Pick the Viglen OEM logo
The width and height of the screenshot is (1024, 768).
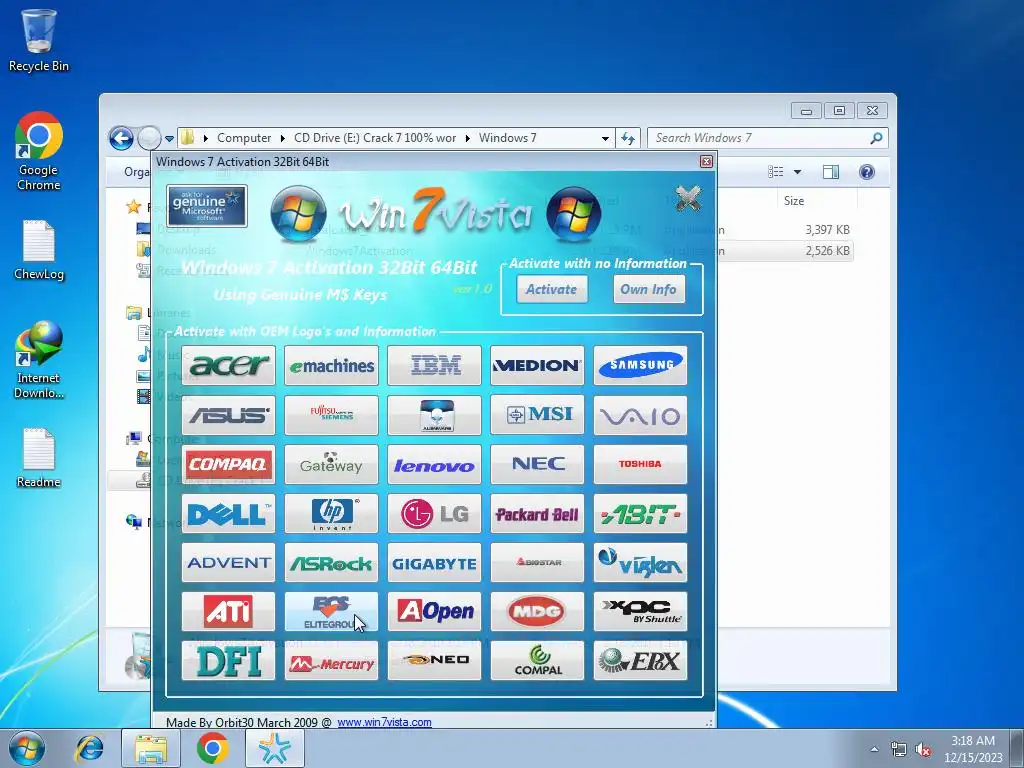641,563
